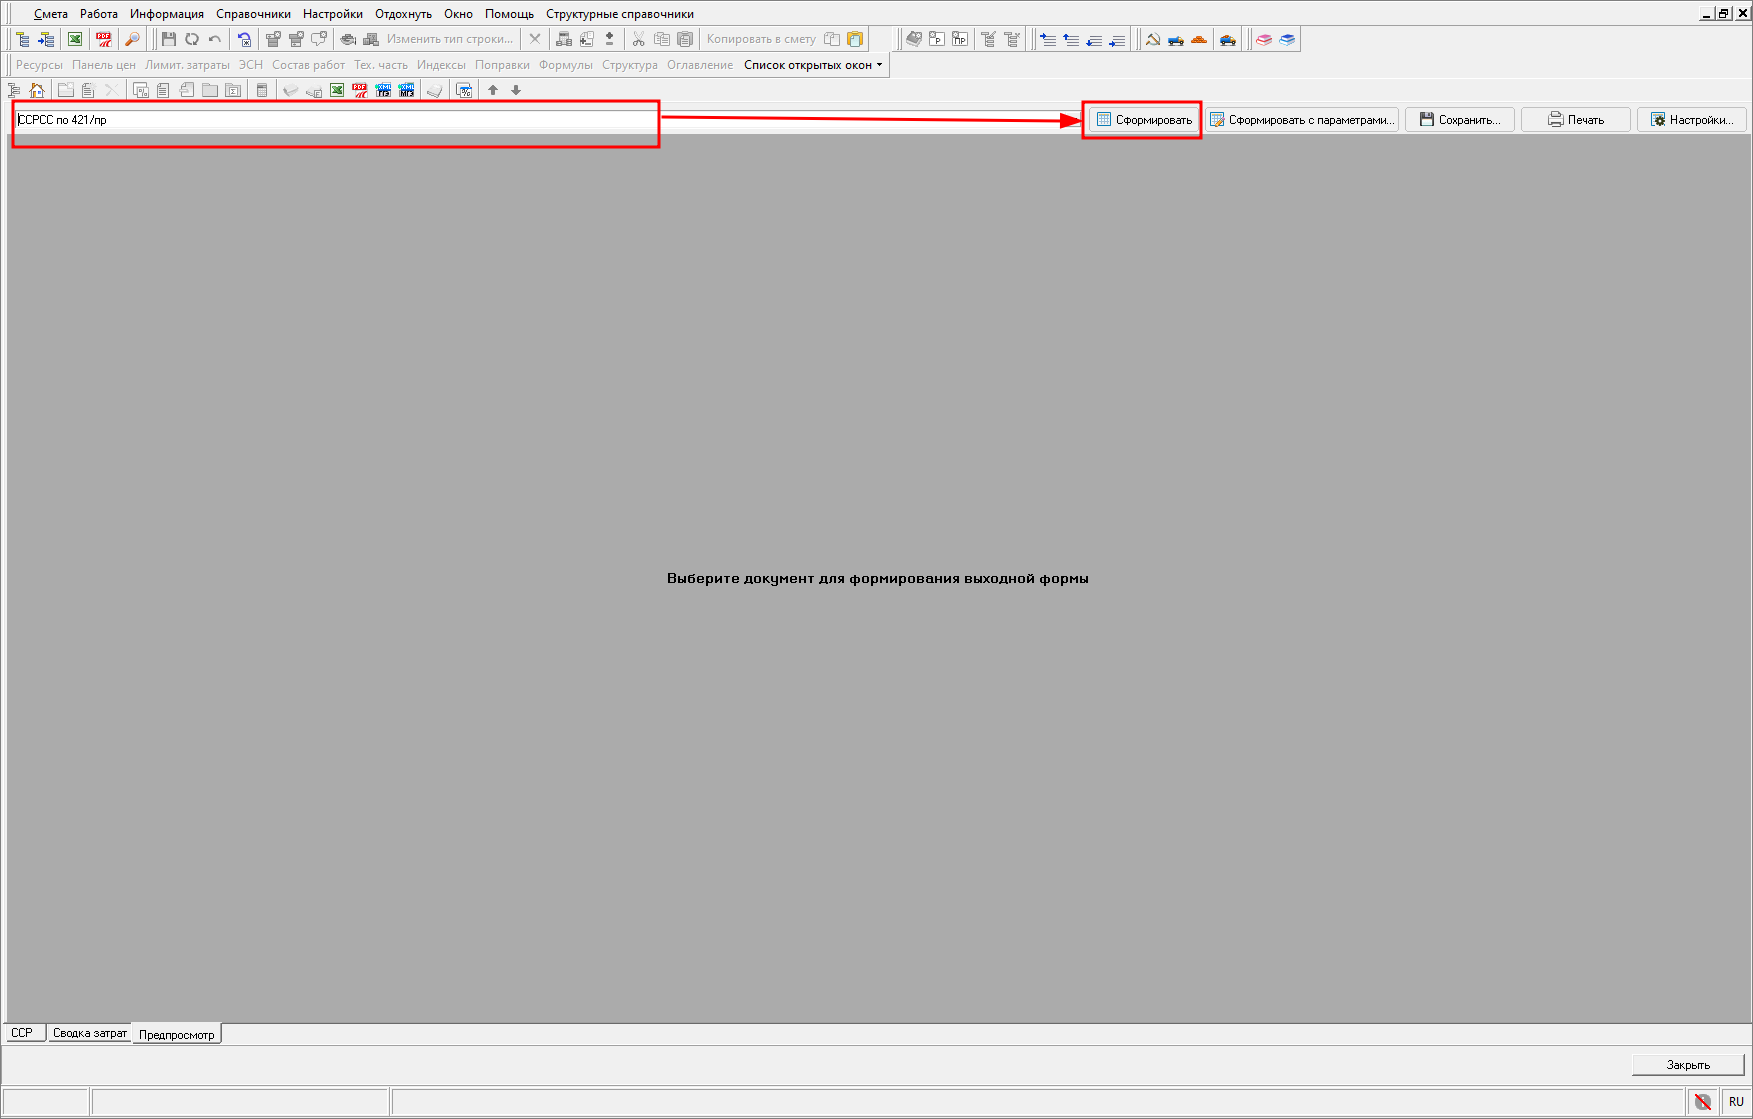The height and width of the screenshot is (1119, 1753).
Task: Click the XML МГЭ export icon
Action: click(x=406, y=90)
